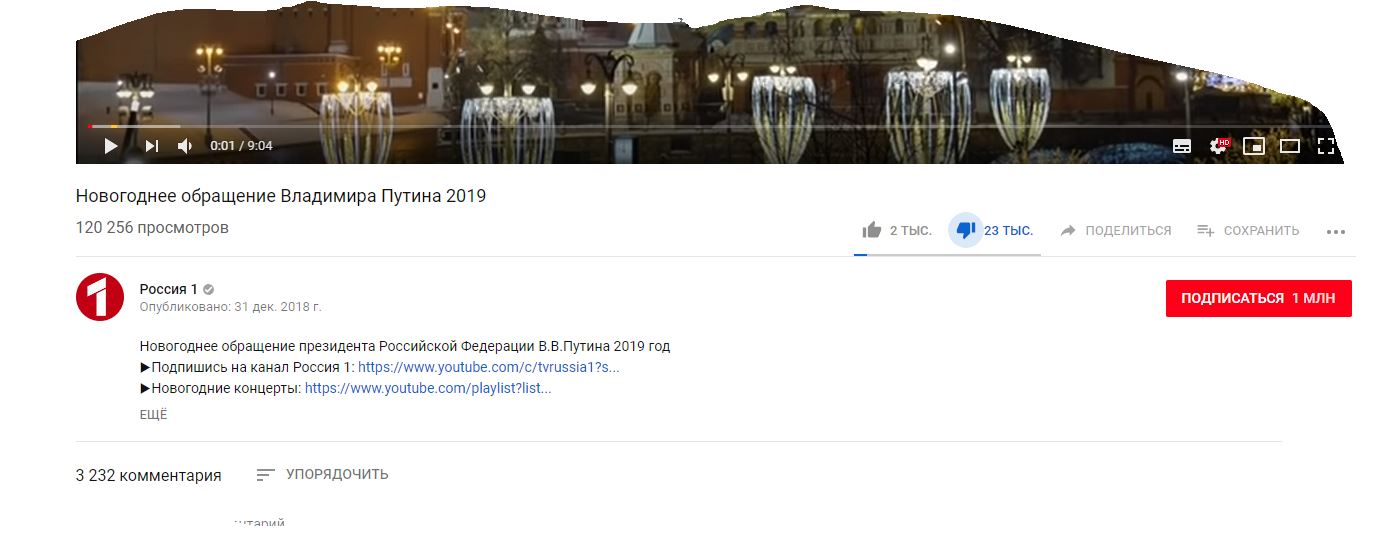Like the video with thumbs up
1380x539 pixels.
coord(872,230)
